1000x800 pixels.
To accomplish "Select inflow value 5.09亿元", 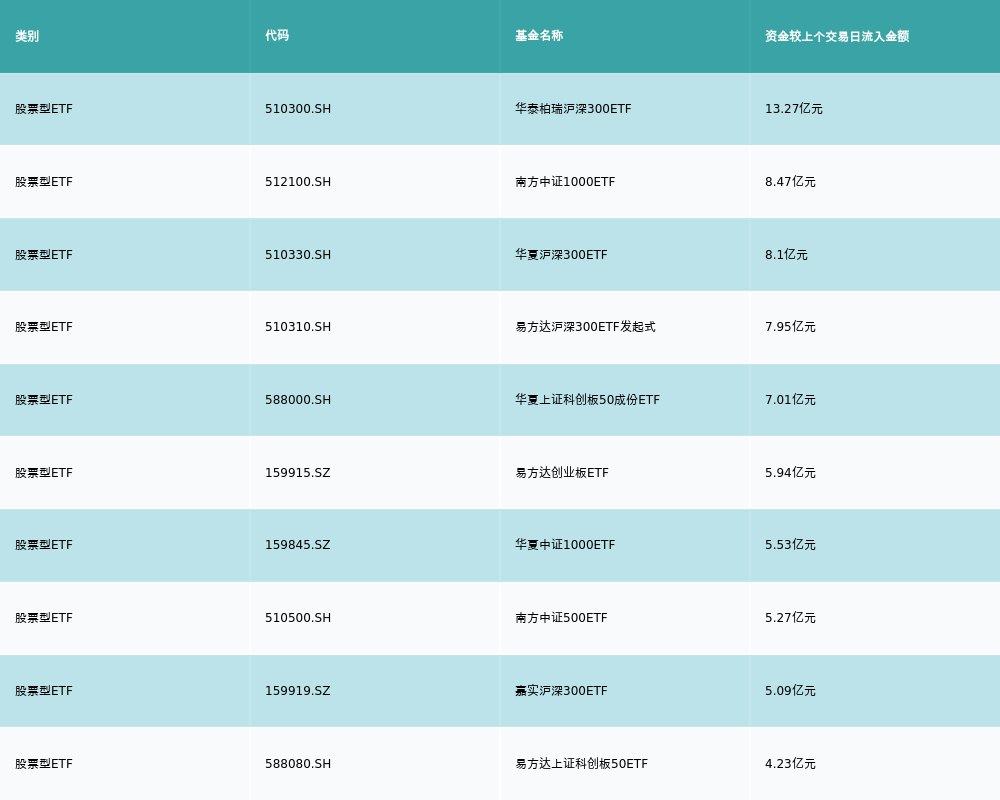I will (x=790, y=691).
